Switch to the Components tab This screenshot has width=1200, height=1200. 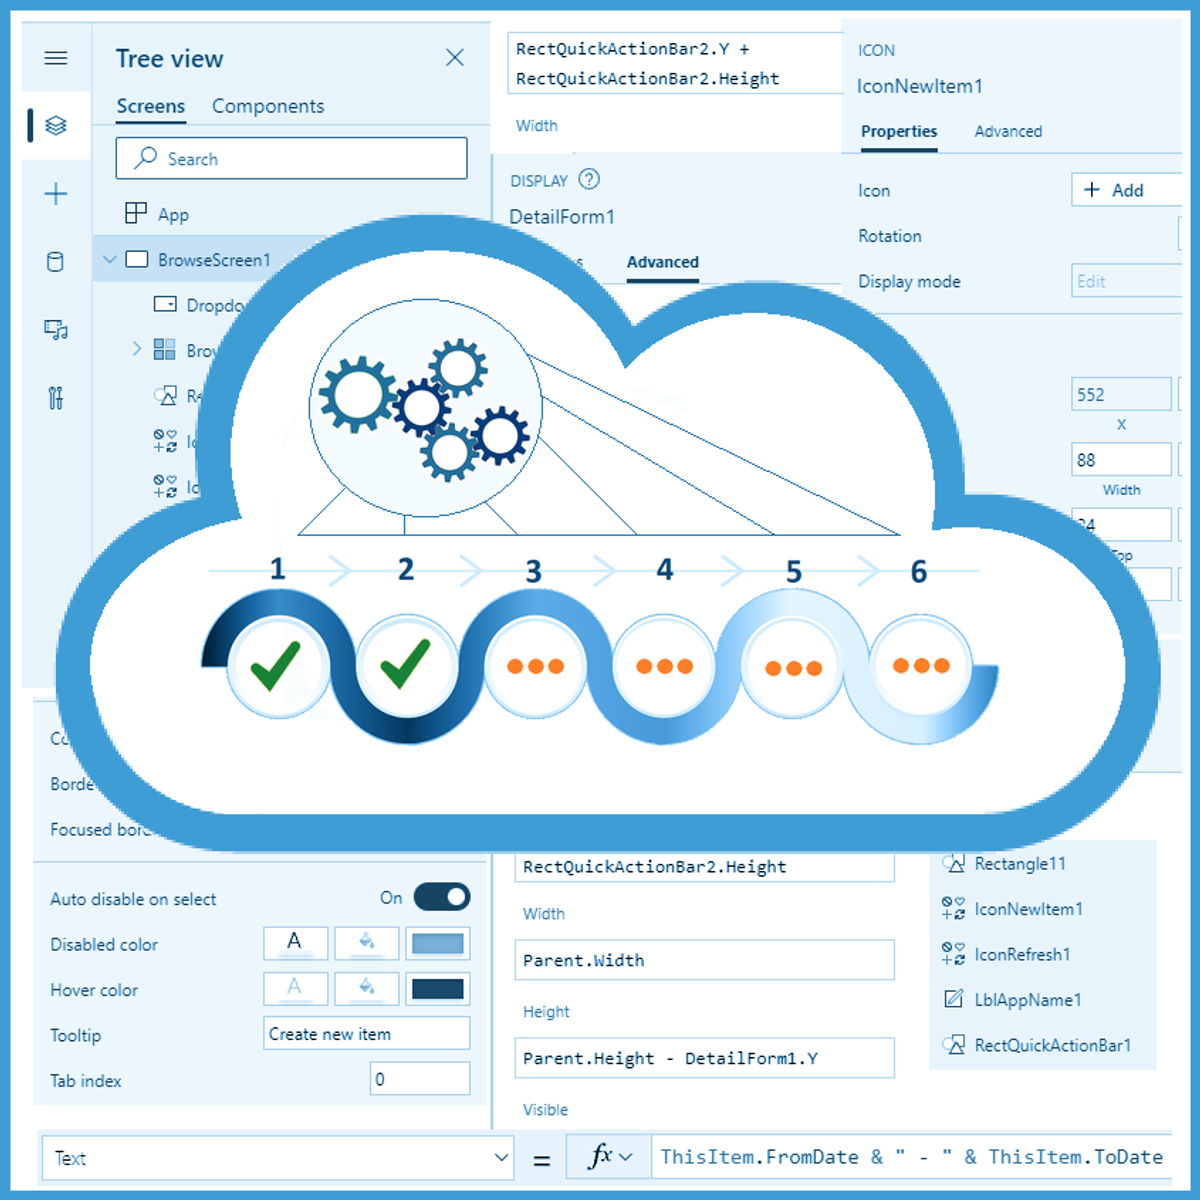pyautogui.click(x=268, y=106)
